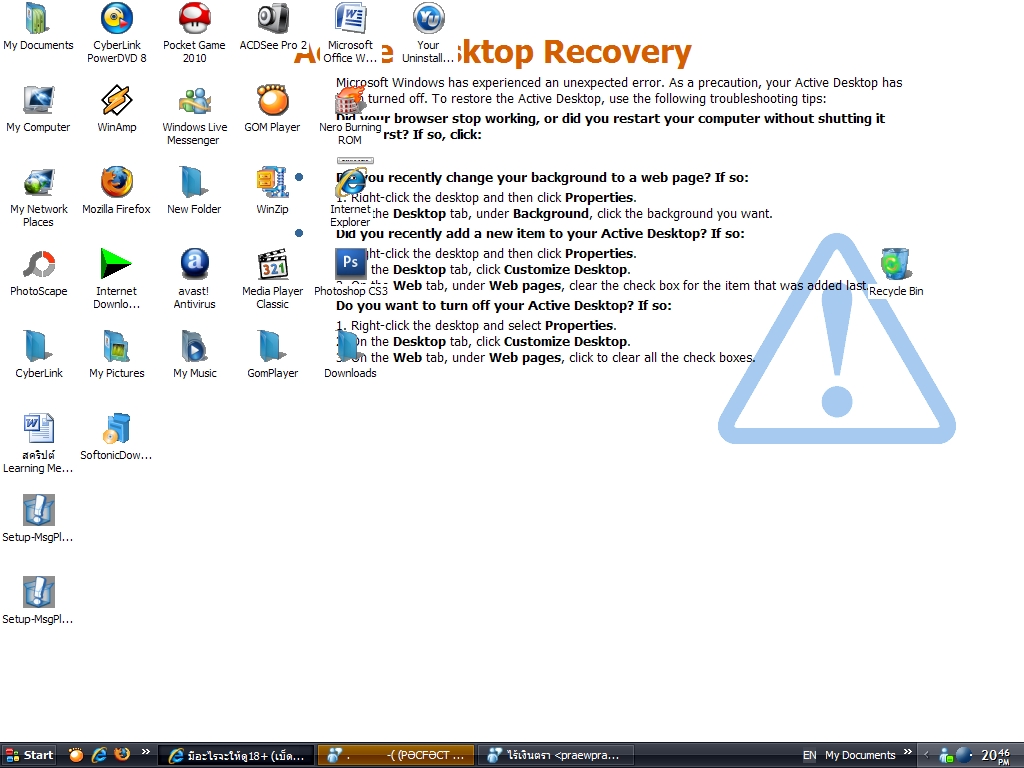Viewport: 1024px width, 768px height.
Task: Select the Downloads folder icon
Action: (x=350, y=355)
